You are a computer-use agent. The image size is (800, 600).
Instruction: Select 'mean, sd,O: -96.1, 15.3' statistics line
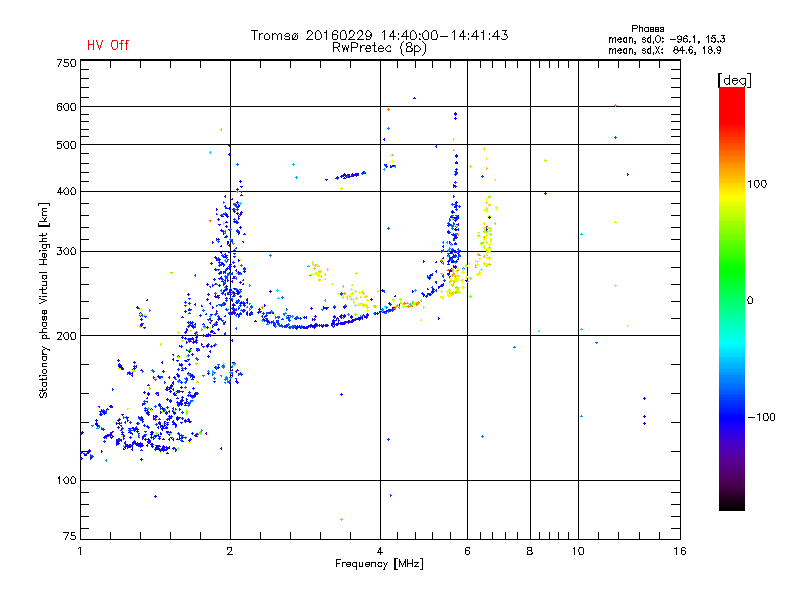[666, 39]
